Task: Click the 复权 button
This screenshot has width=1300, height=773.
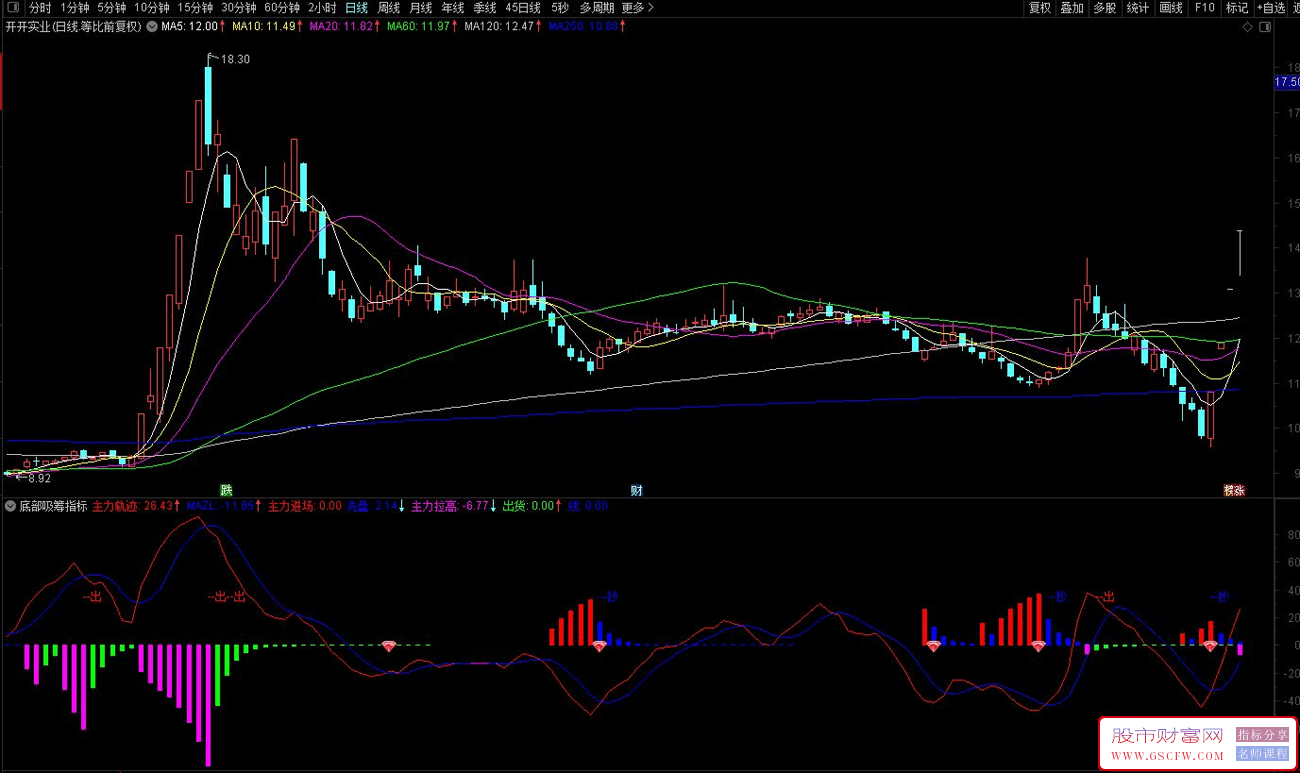Action: (x=1040, y=8)
